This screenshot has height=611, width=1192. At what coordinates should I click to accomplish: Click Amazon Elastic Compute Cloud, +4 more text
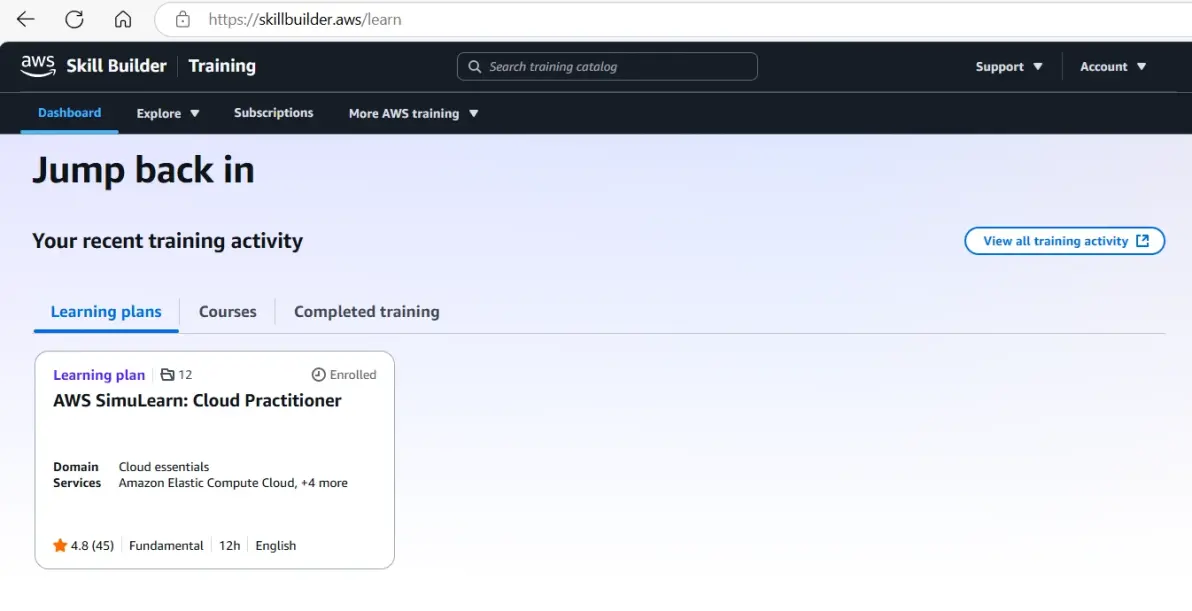point(233,483)
